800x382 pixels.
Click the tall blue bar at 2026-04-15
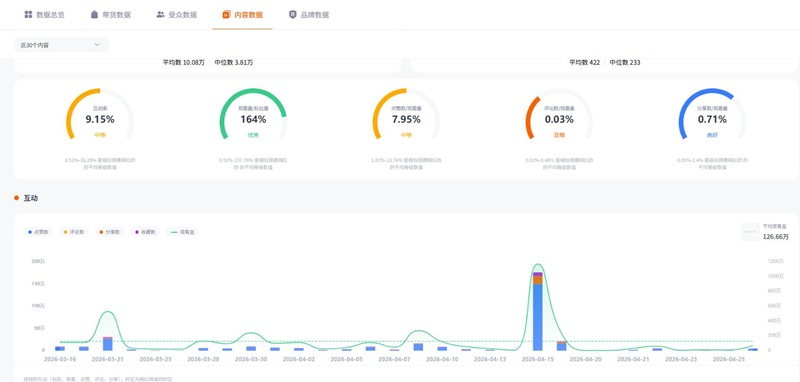pyautogui.click(x=538, y=316)
